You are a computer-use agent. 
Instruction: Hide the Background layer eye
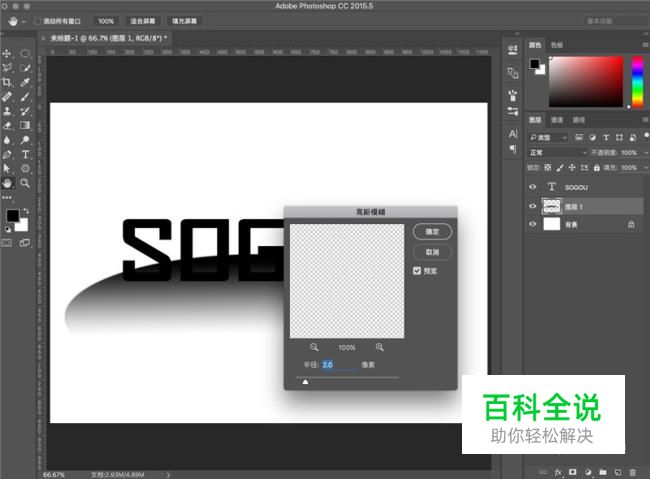533,224
